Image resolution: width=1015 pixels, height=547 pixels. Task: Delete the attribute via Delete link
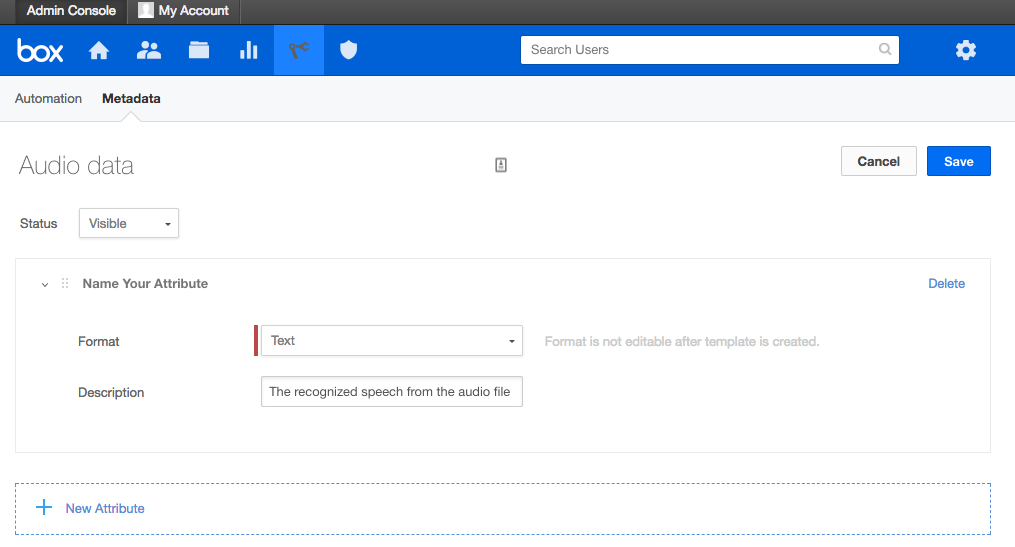point(946,284)
